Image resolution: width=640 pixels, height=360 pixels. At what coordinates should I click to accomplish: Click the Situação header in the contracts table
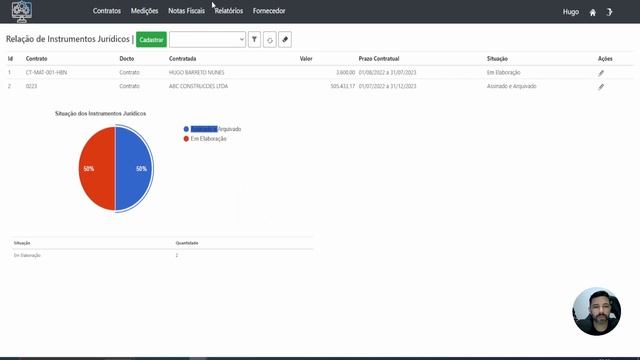point(497,59)
